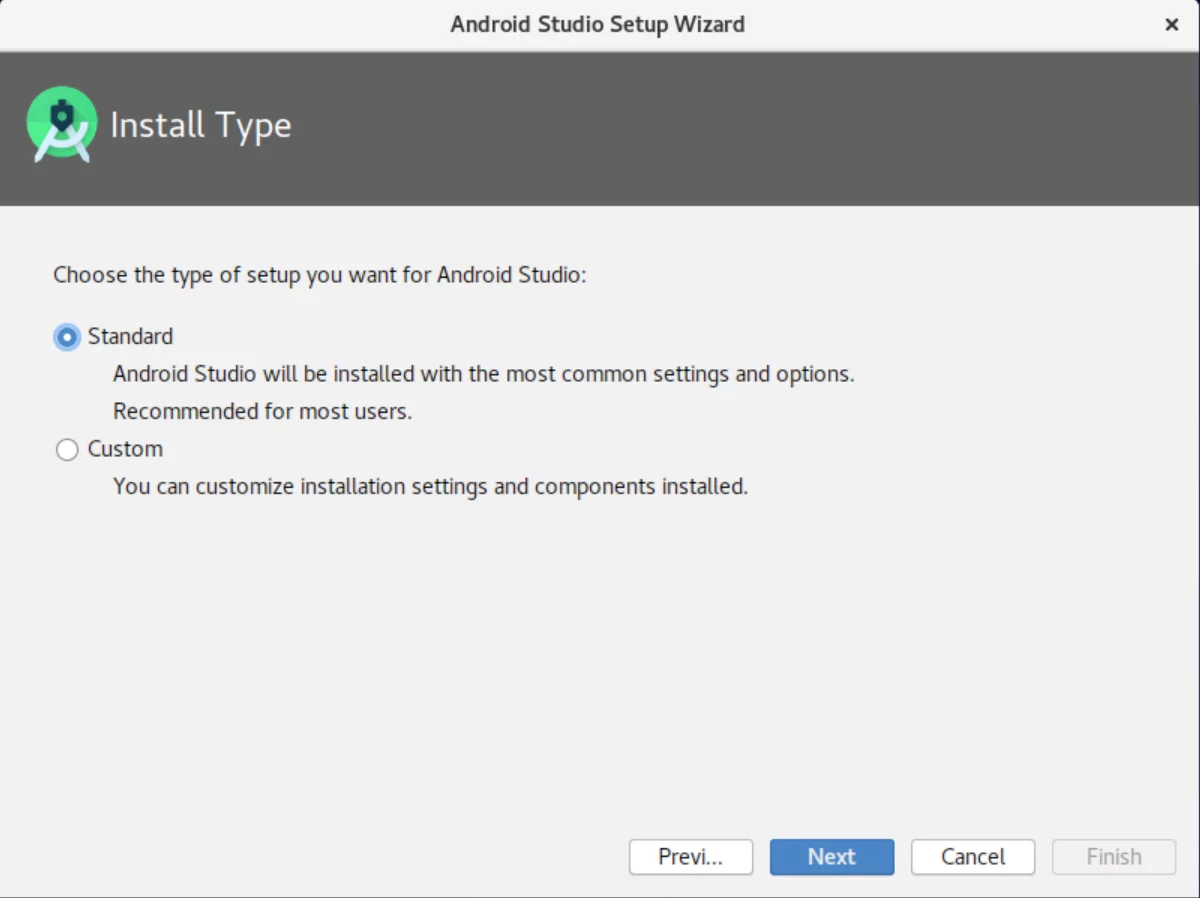Viewport: 1200px width, 898px height.
Task: Click the 'You can customize installation settings' description
Action: point(430,487)
